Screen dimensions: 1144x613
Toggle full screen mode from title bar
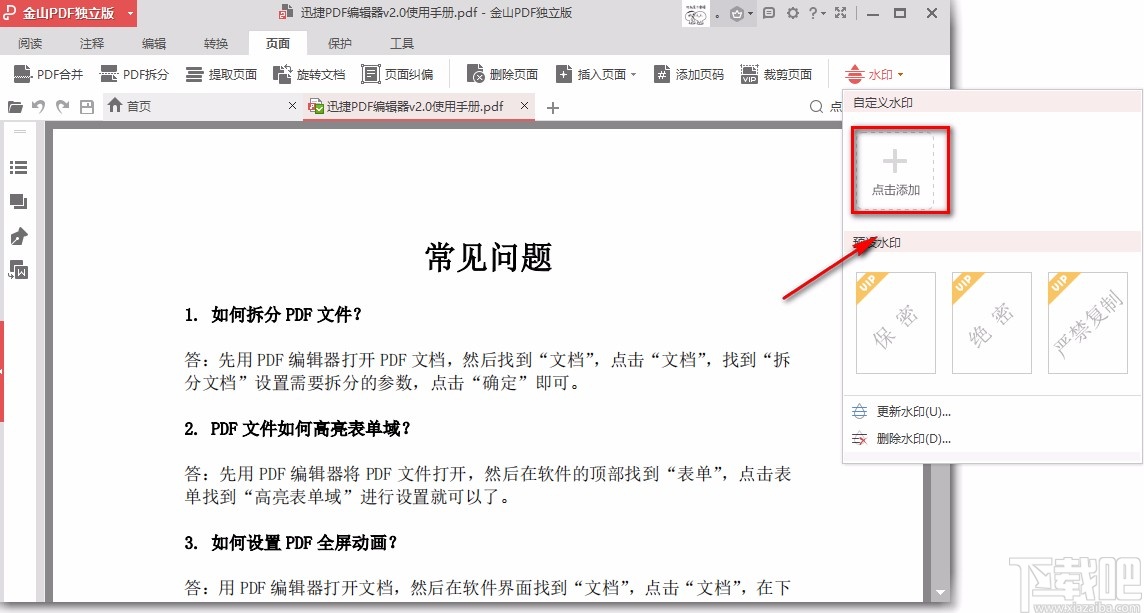(x=841, y=13)
